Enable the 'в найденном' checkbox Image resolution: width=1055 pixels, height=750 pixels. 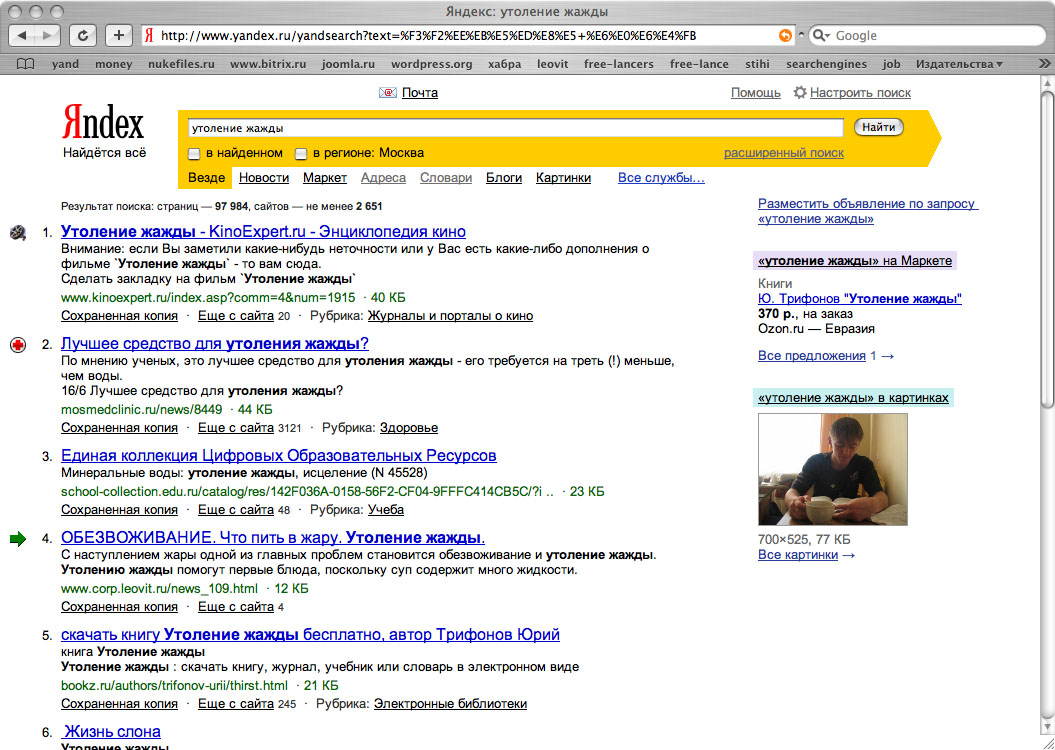[x=194, y=154]
